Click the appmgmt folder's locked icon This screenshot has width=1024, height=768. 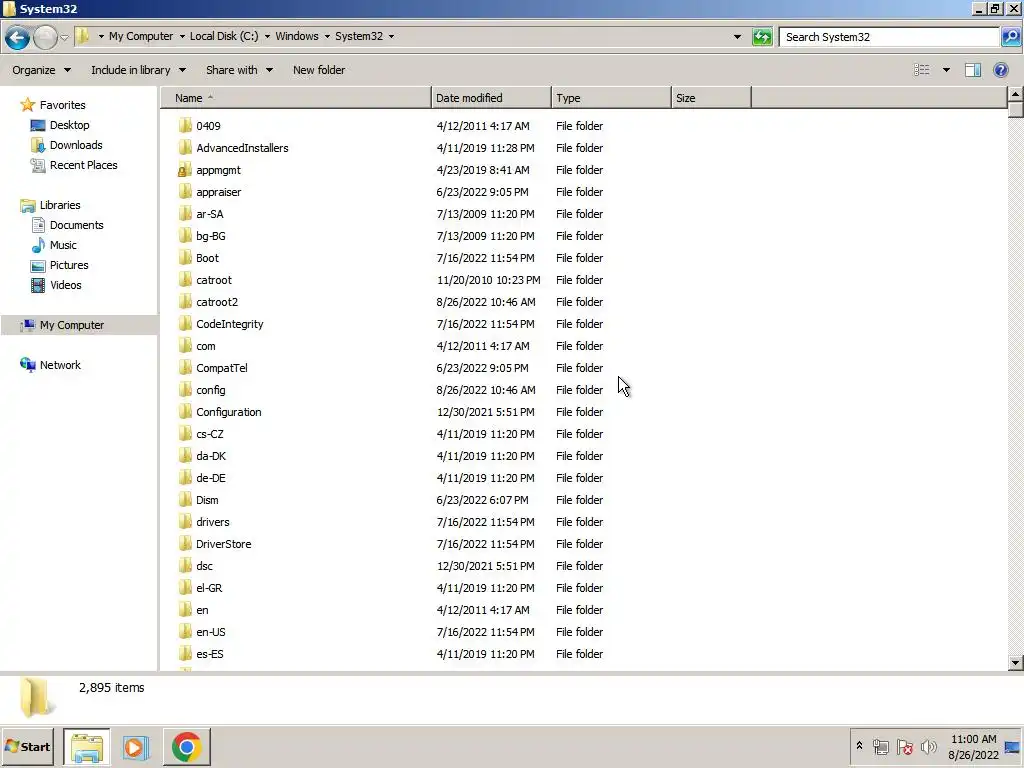click(184, 170)
